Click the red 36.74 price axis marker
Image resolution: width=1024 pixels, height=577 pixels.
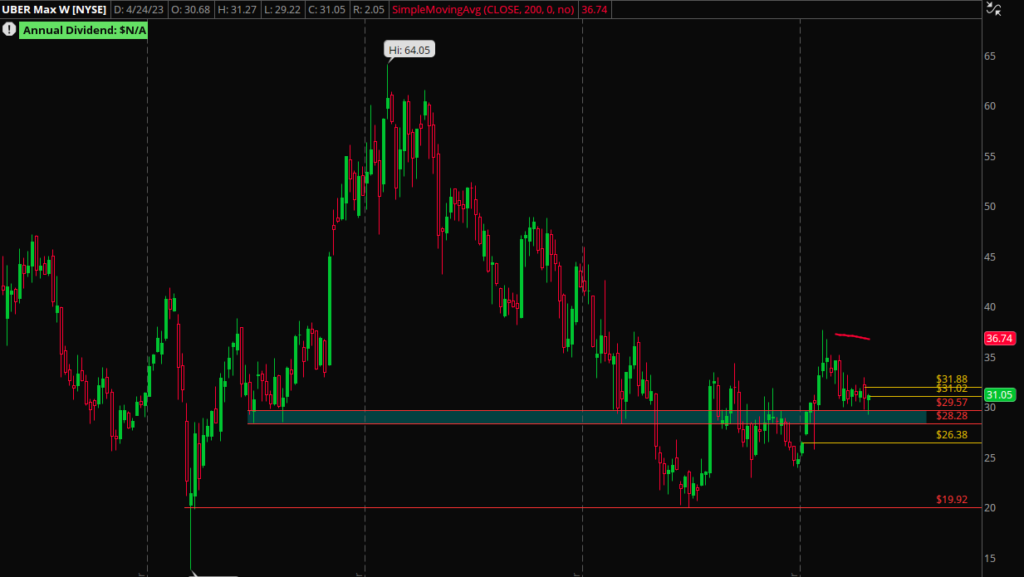click(x=1001, y=339)
